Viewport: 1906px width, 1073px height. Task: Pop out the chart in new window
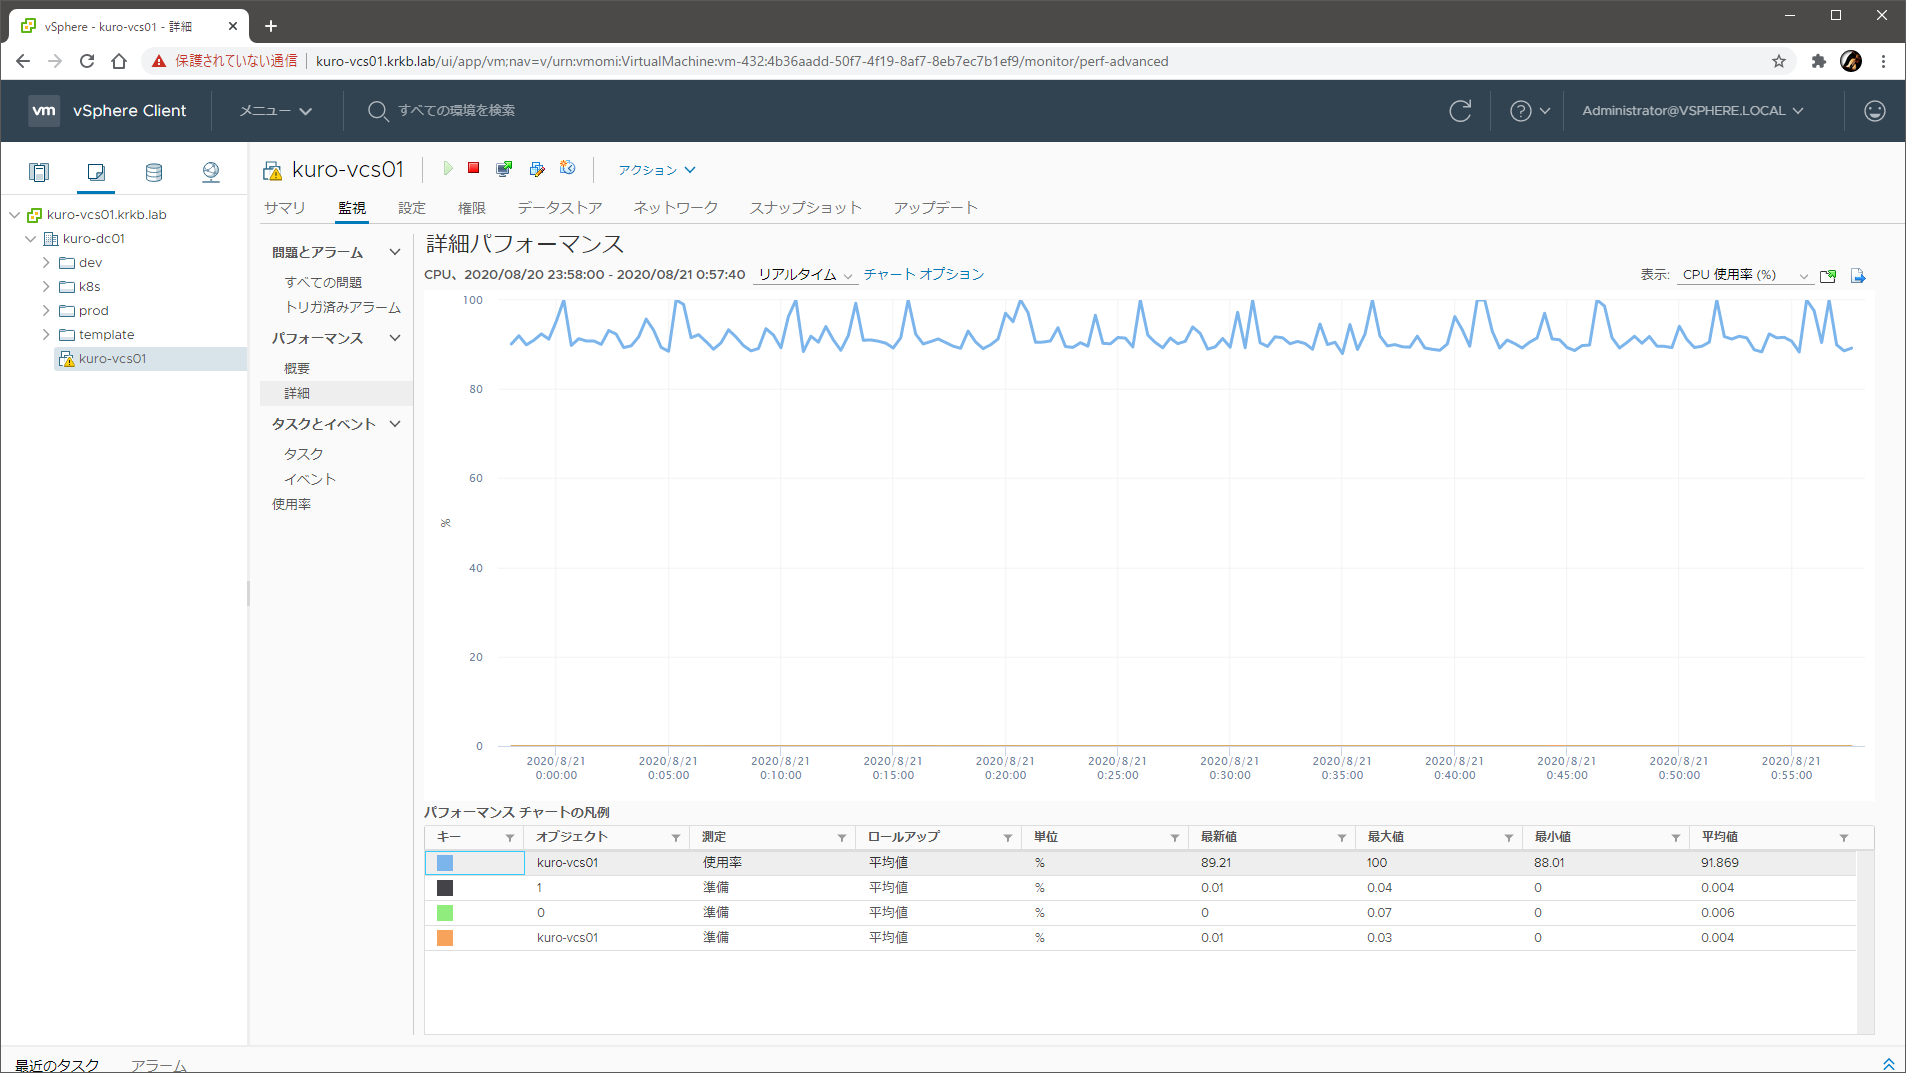(x=1828, y=276)
